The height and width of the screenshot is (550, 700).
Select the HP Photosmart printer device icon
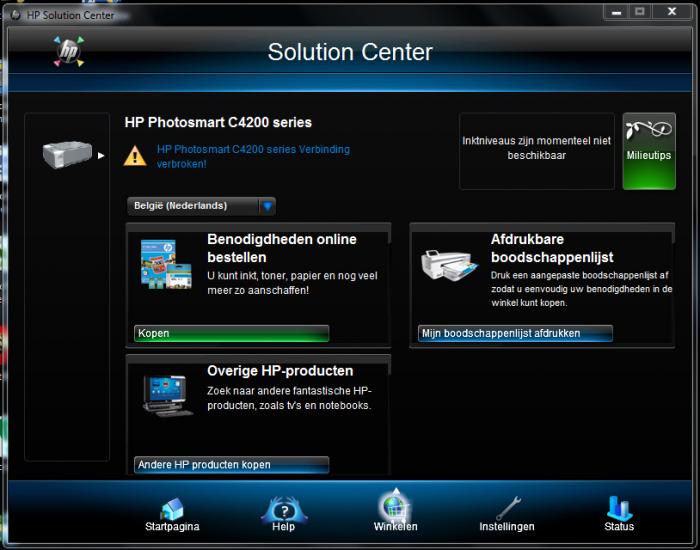pos(67,154)
